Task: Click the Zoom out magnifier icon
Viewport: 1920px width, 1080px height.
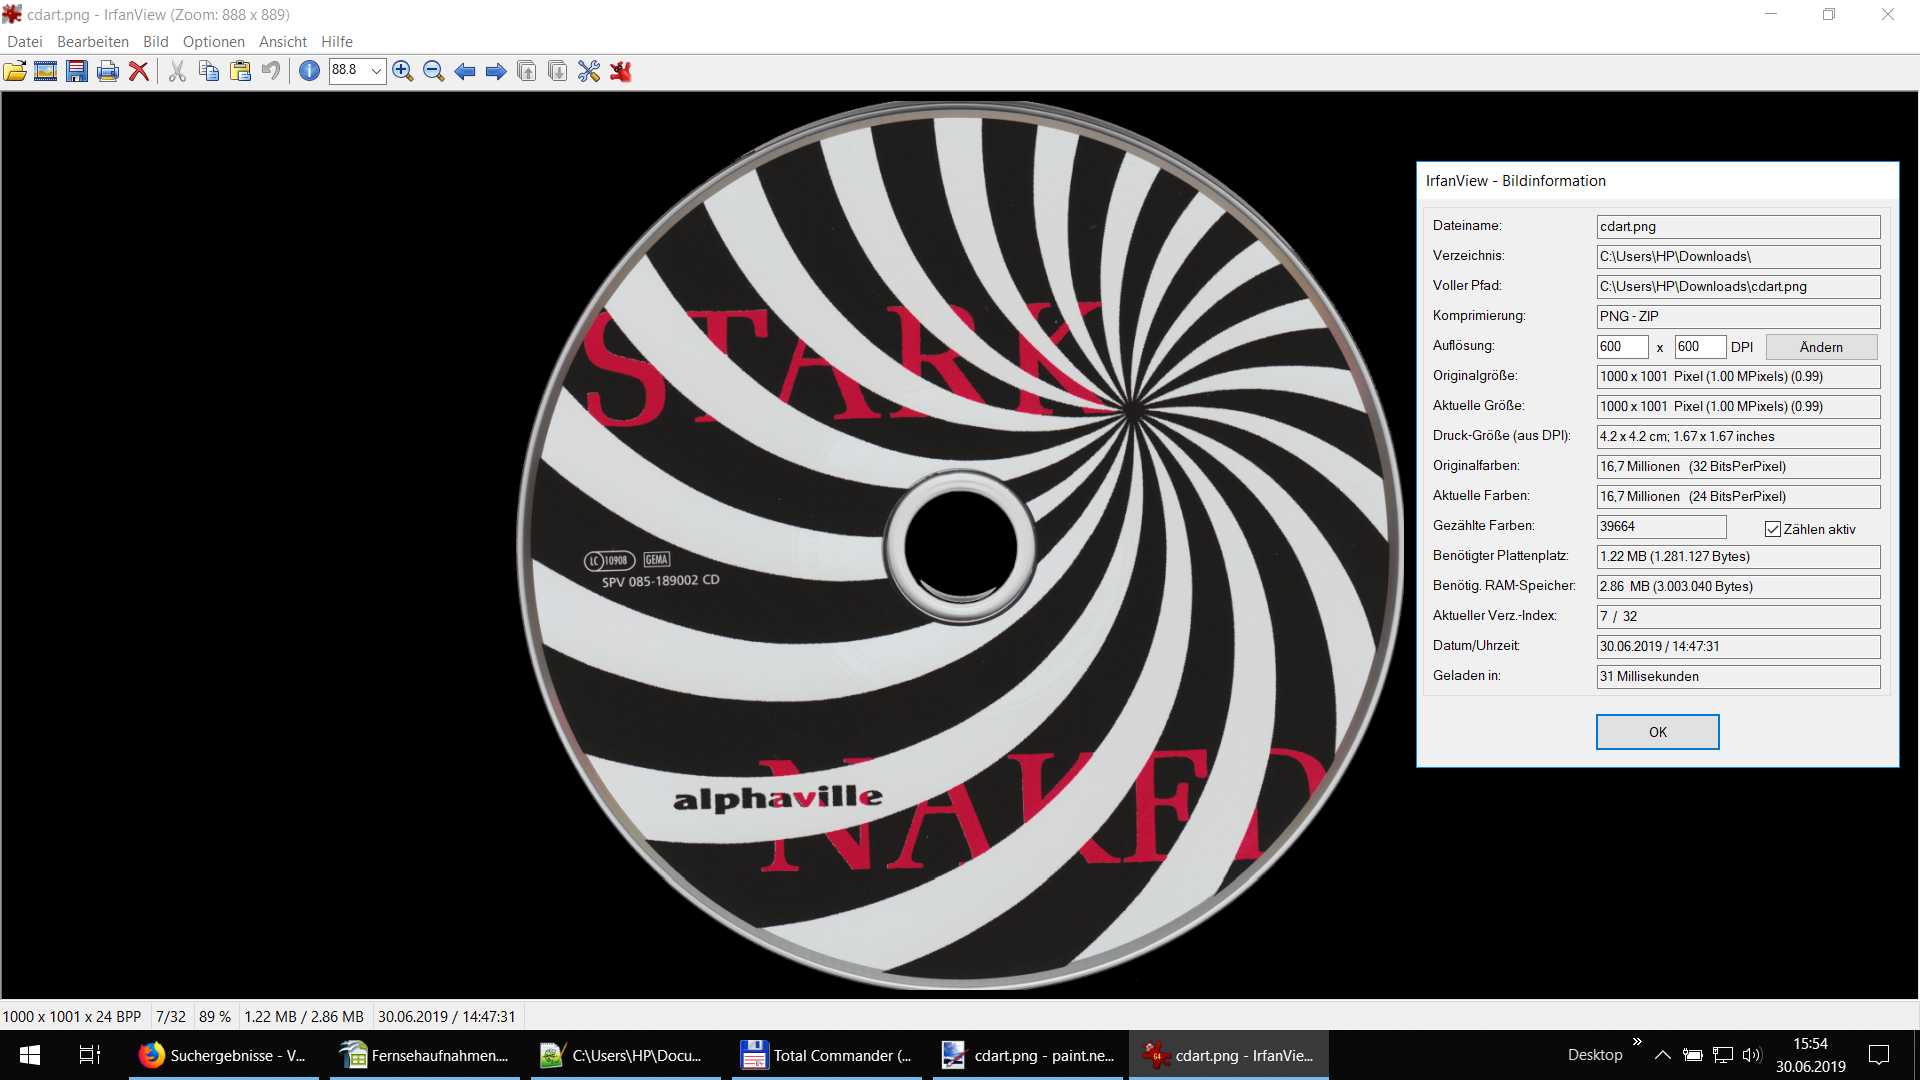Action: click(434, 71)
